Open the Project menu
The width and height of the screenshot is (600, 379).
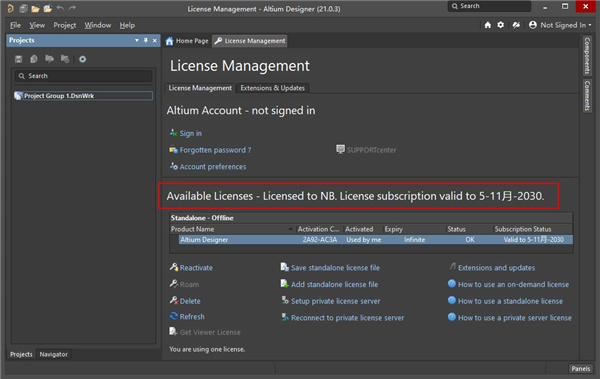click(65, 25)
